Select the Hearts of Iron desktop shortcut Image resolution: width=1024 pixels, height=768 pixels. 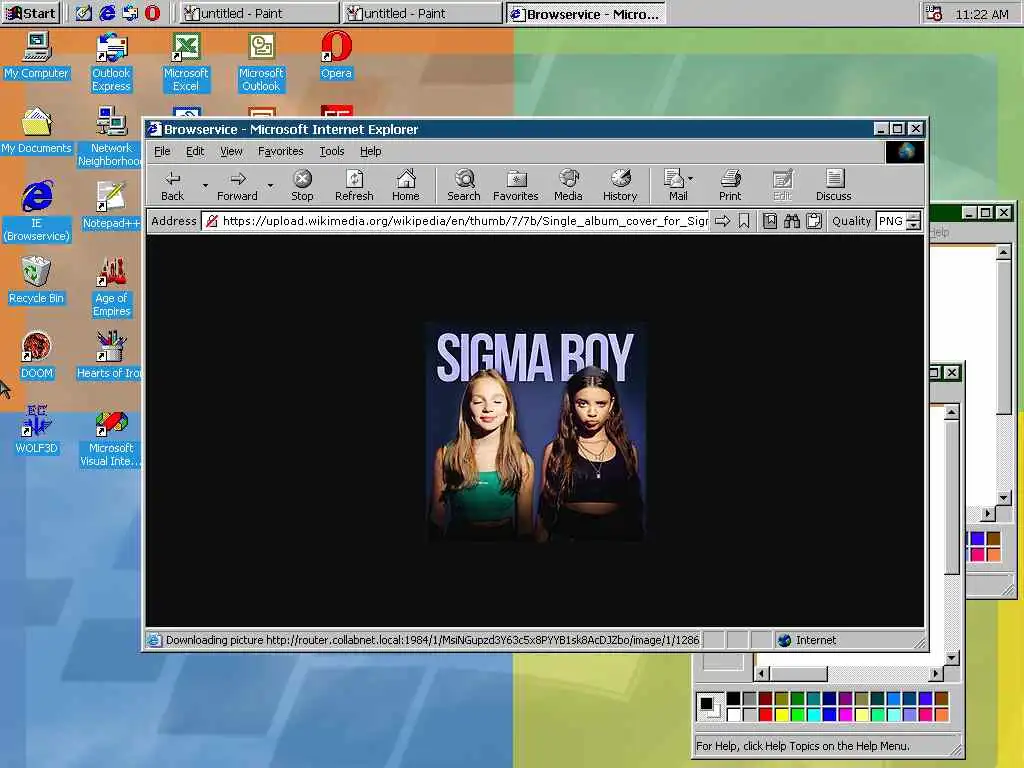click(x=110, y=355)
